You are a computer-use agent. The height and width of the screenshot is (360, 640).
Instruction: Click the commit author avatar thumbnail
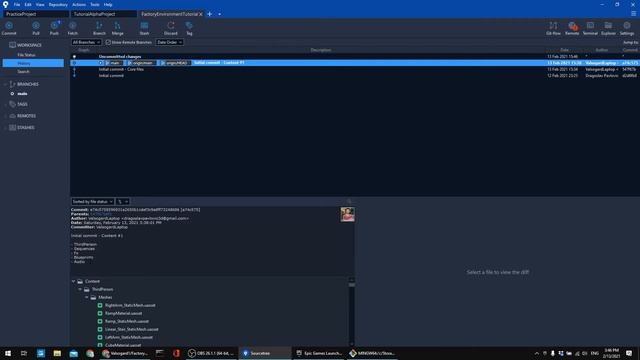click(347, 214)
